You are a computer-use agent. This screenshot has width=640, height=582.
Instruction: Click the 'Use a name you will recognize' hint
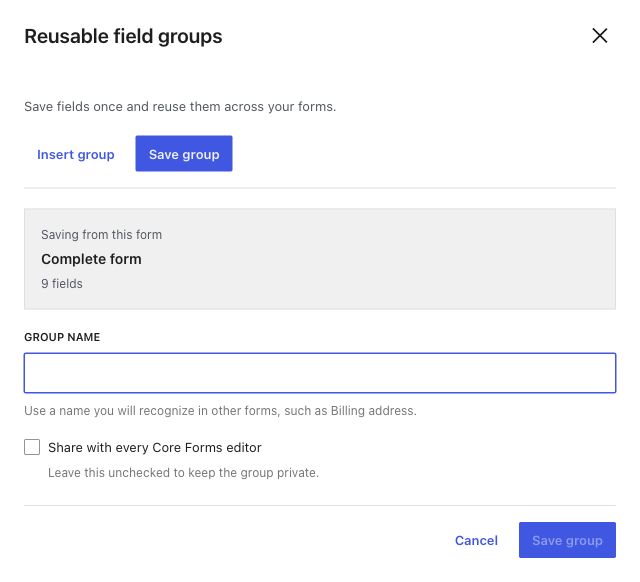(220, 411)
